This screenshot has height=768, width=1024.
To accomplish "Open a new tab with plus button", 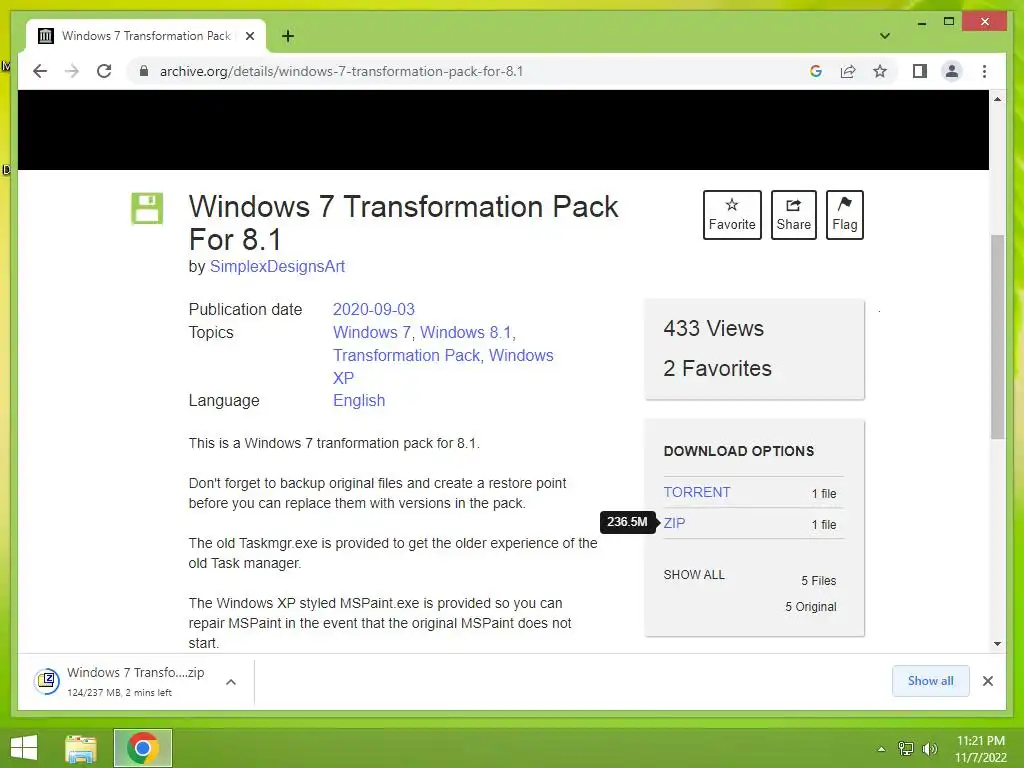I will point(288,36).
